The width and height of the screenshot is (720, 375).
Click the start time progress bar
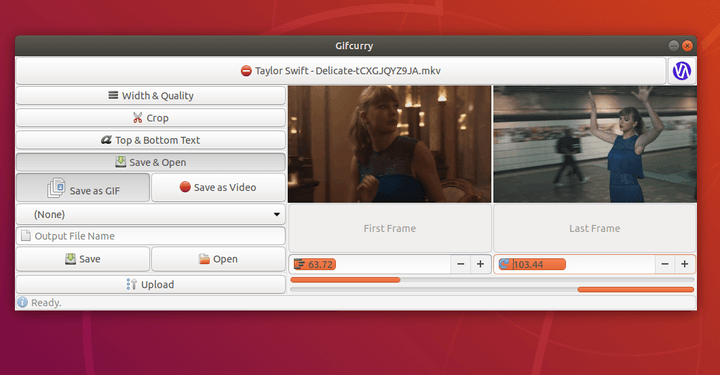(492, 280)
